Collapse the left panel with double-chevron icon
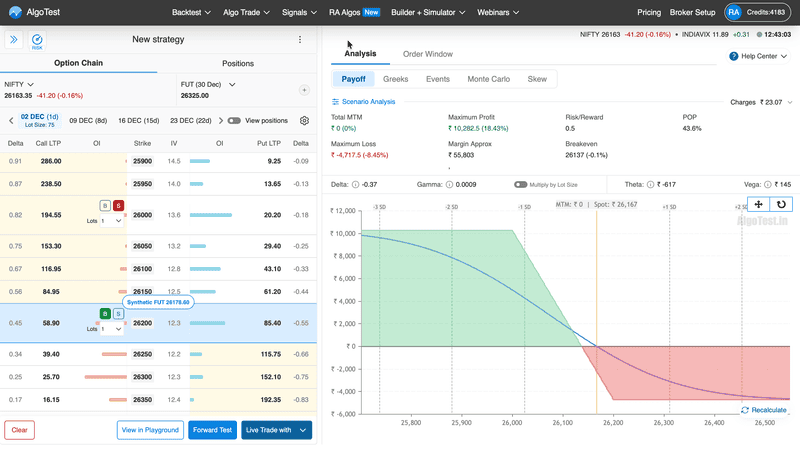800x449 pixels. (14, 40)
